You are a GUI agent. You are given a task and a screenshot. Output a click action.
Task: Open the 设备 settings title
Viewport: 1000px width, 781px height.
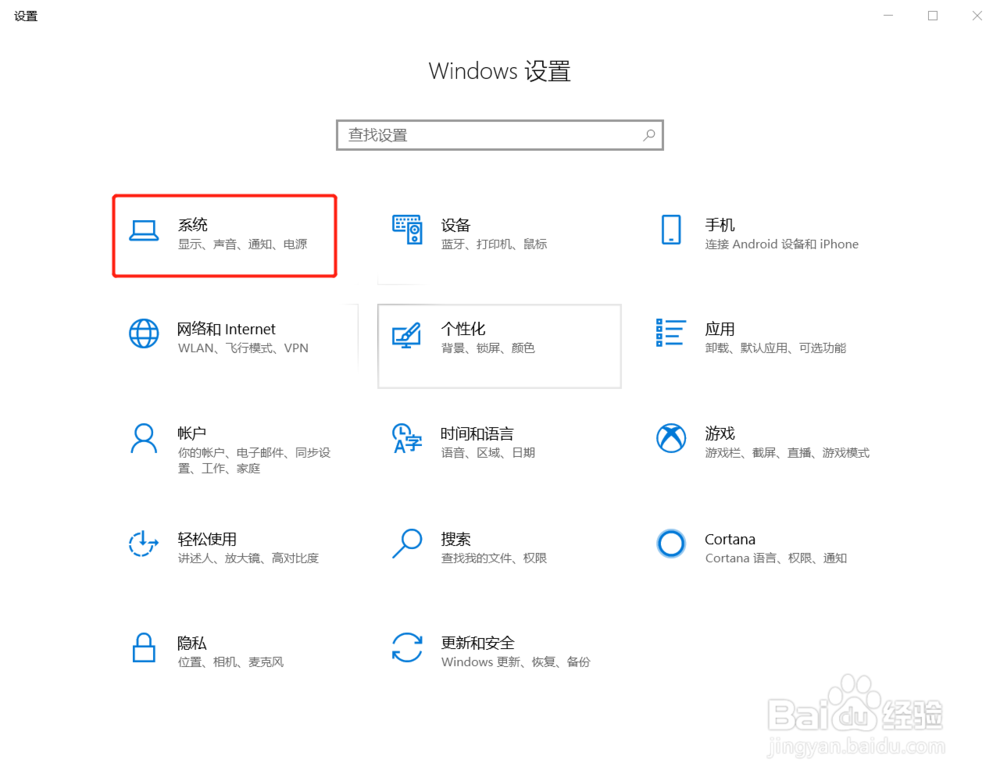pos(456,225)
